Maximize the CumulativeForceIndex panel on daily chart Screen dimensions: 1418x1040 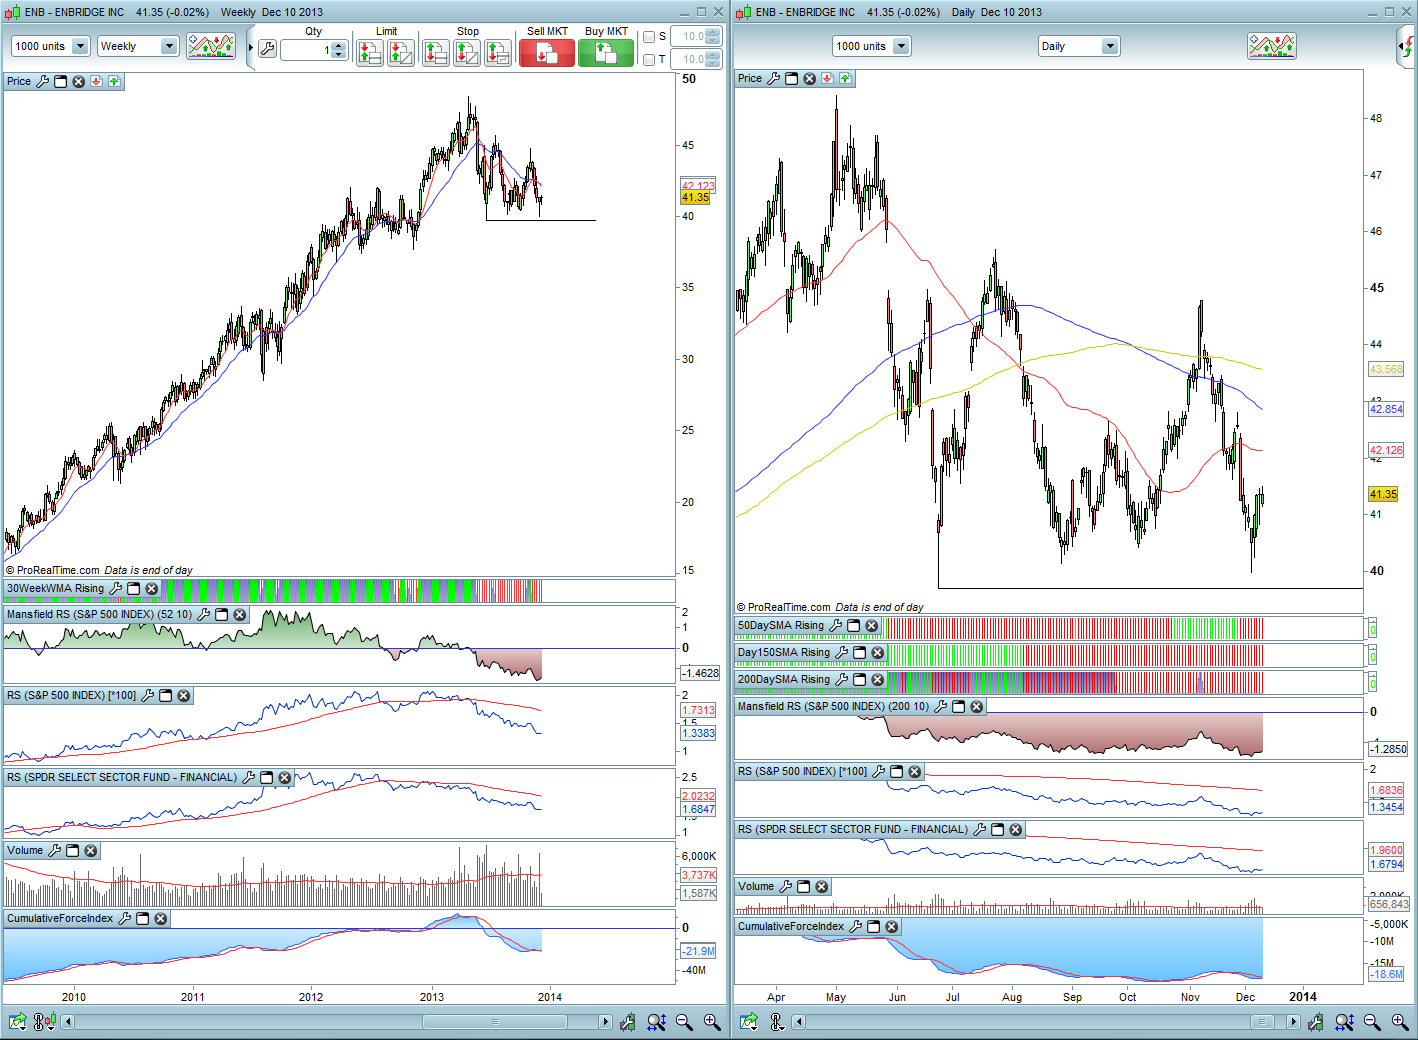[x=873, y=927]
